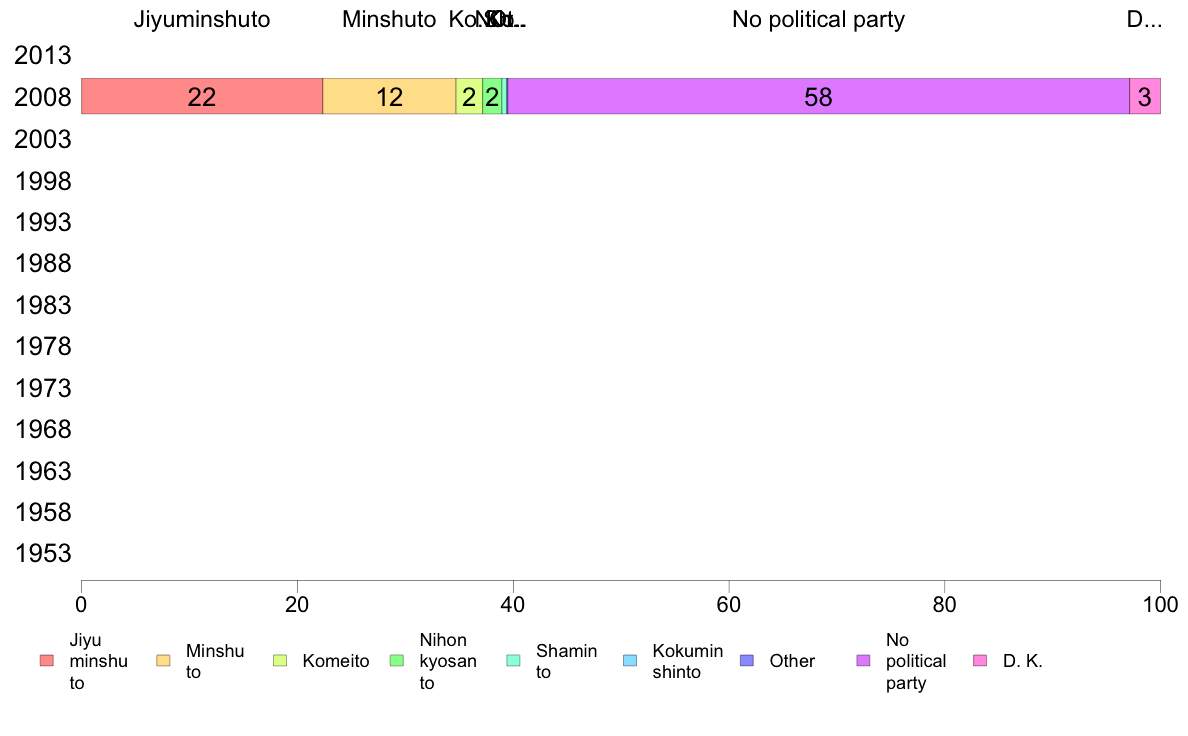Click the D. K. bar segment showing 3
The height and width of the screenshot is (736, 1188).
click(x=1145, y=96)
